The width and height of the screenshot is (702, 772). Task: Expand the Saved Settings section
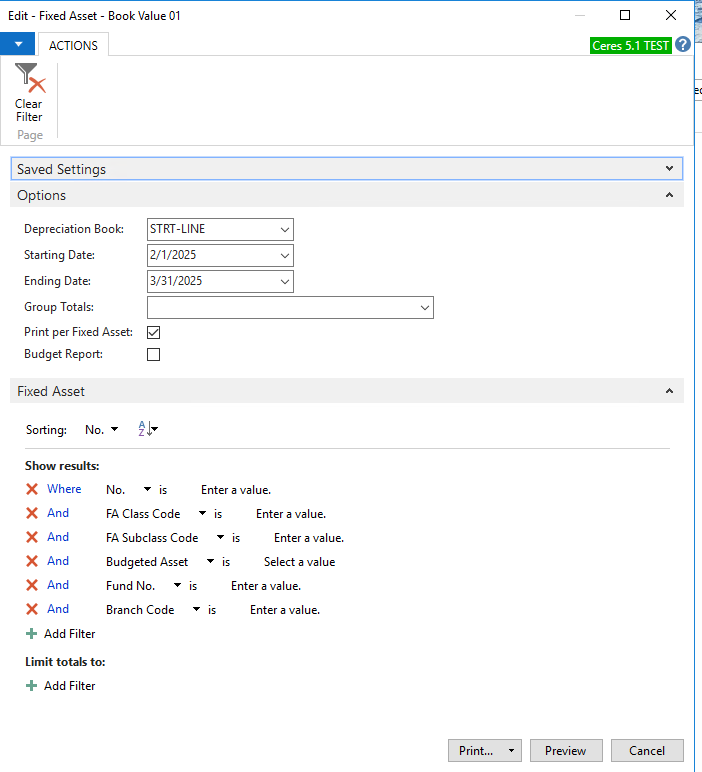669,169
